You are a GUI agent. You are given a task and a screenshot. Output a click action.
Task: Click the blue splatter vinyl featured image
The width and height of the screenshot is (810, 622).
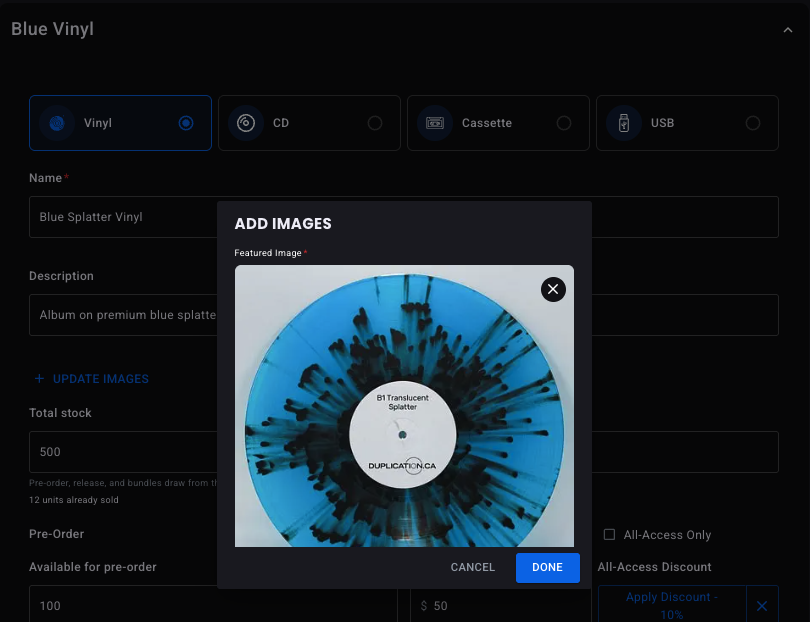(x=404, y=406)
